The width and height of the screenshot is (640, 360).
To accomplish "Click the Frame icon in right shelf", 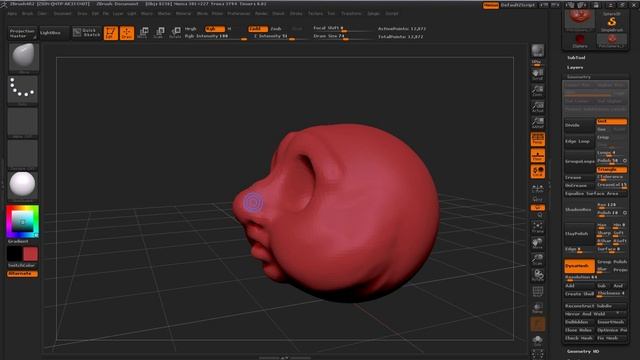I will (538, 227).
